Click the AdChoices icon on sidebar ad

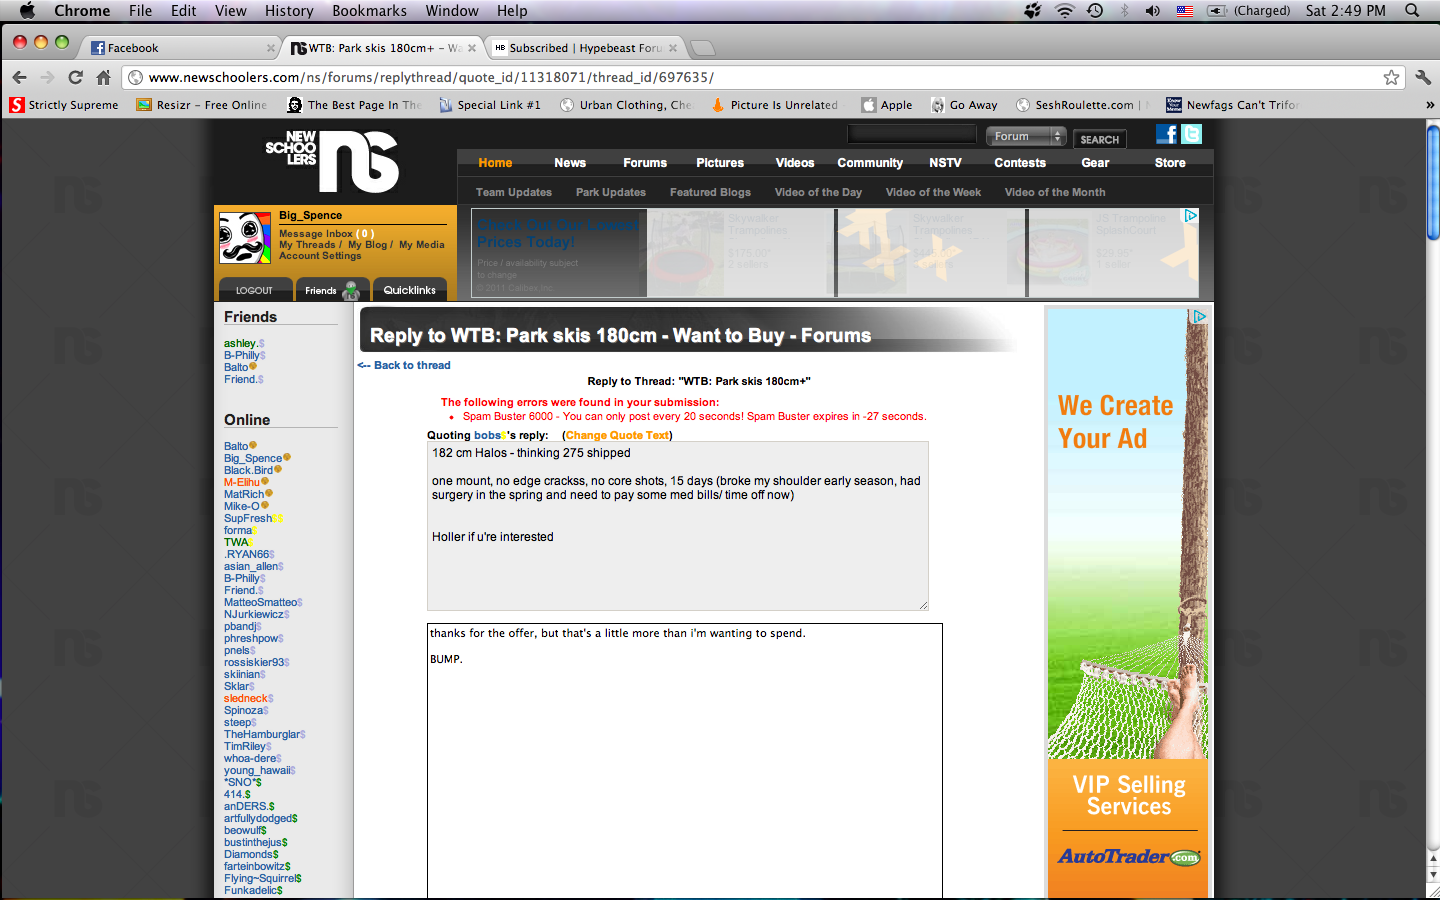1199,316
